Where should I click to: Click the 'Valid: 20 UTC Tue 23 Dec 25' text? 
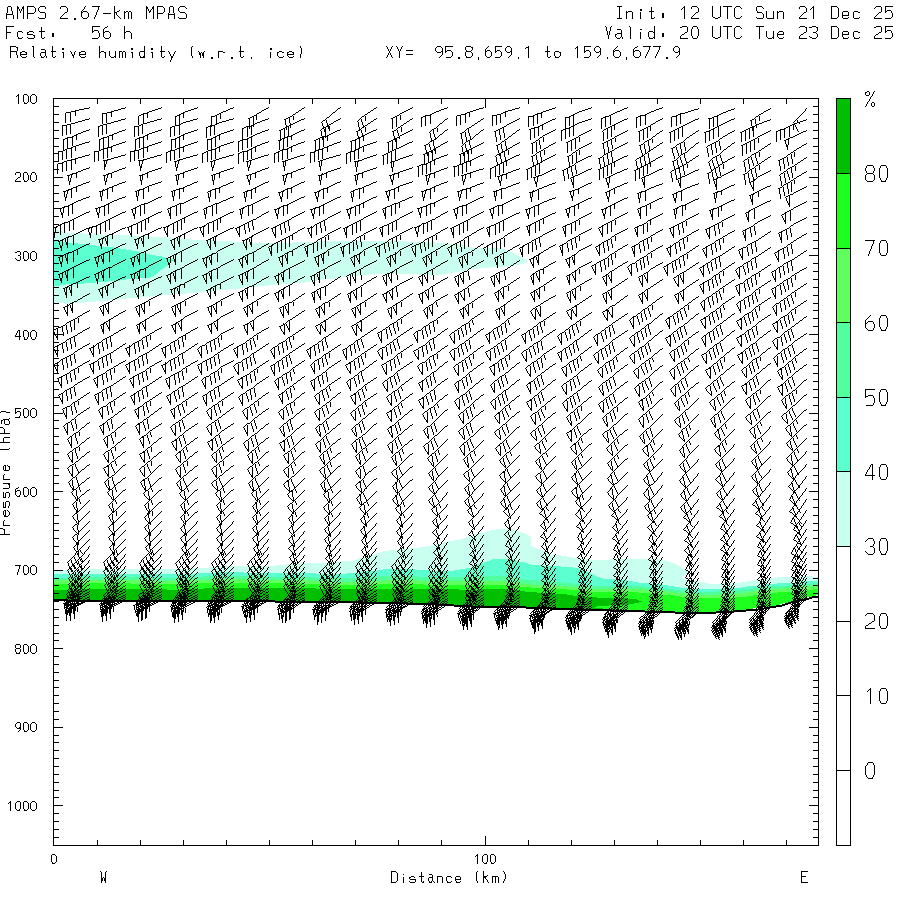(749, 33)
